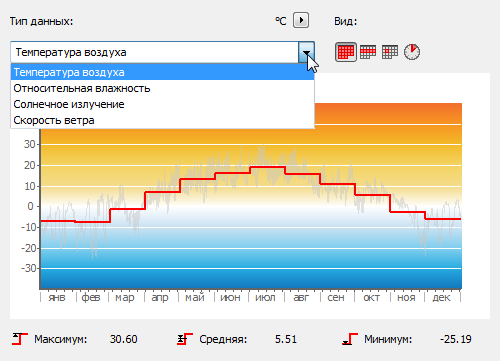
Task: Click the Максимум icon
Action: click(x=20, y=339)
